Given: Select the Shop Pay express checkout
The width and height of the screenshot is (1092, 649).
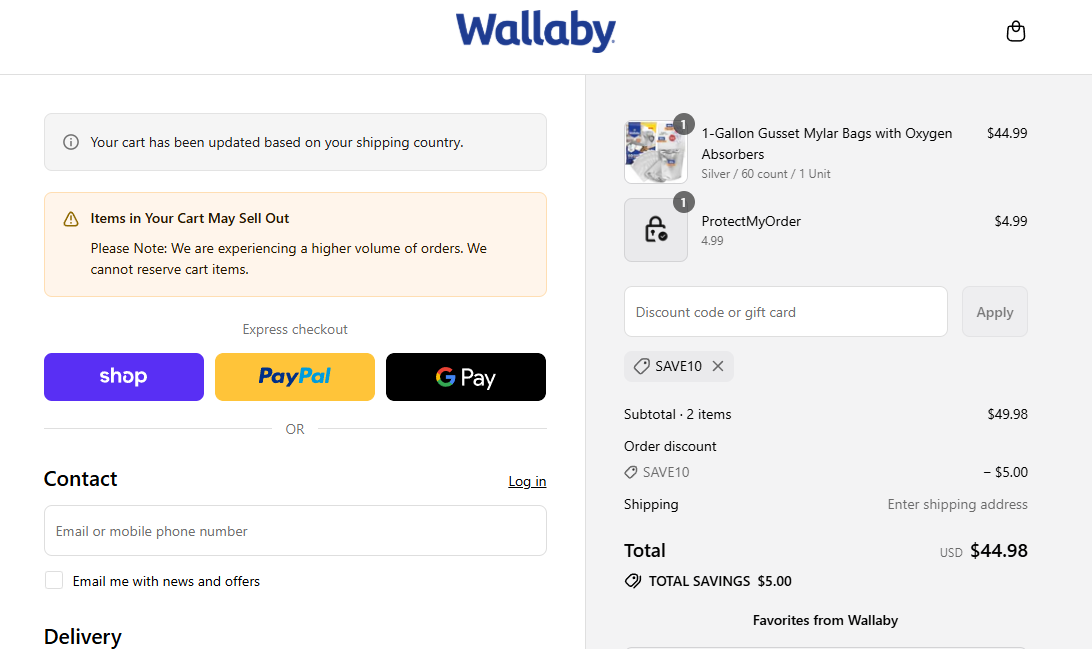Looking at the screenshot, I should tap(123, 377).
